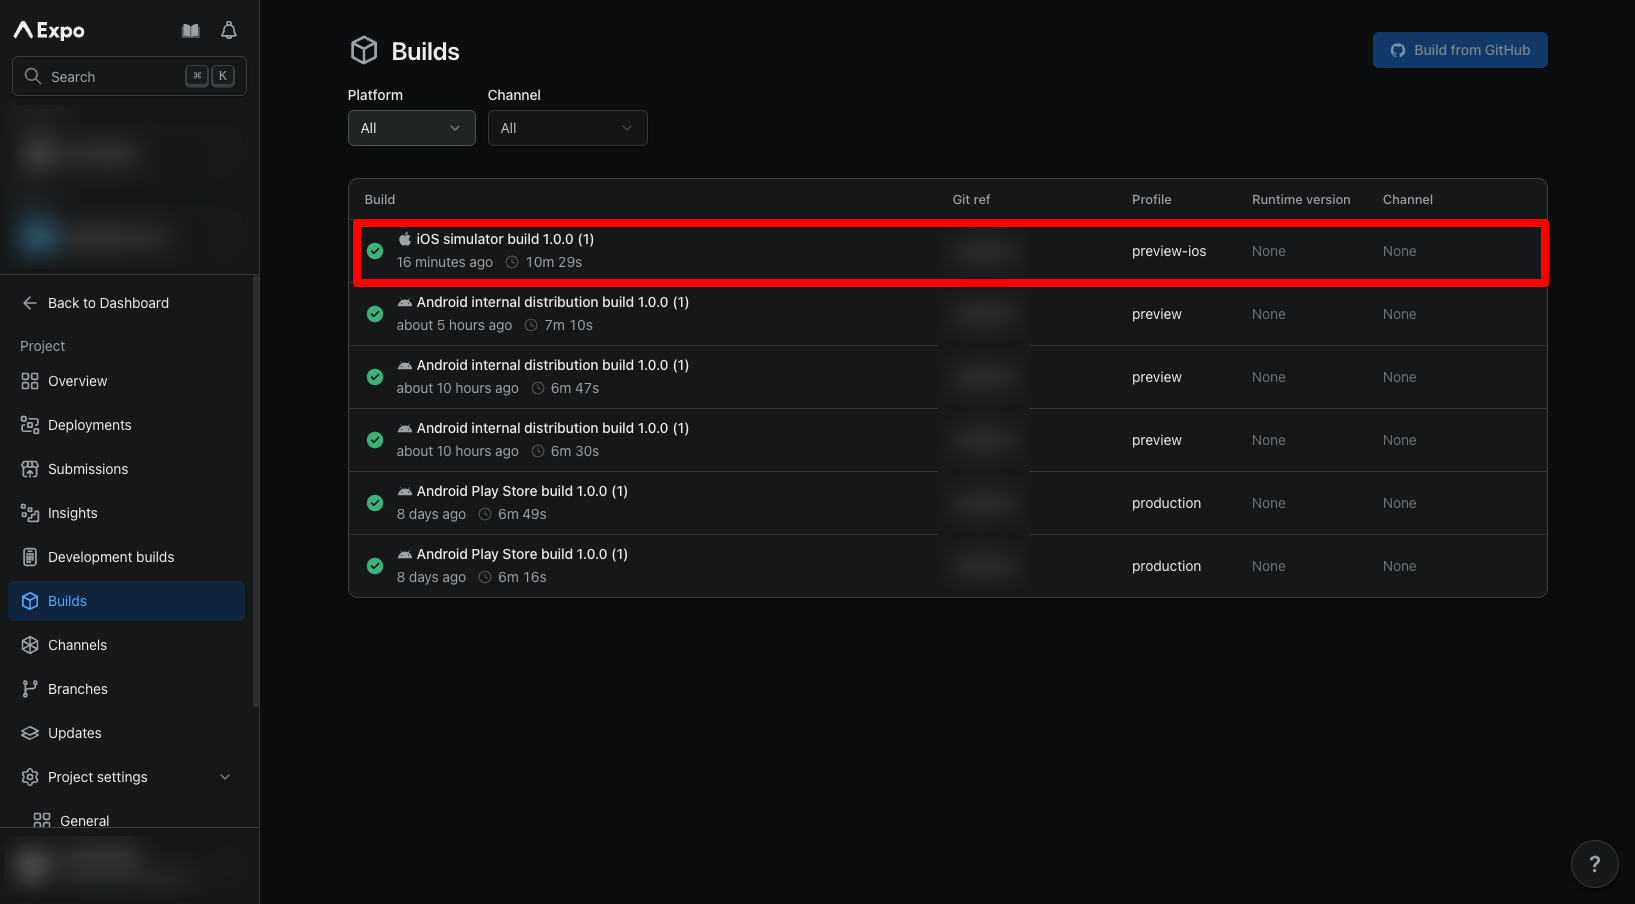Viewport: 1635px width, 904px height.
Task: Click the K shortcut key badge in search
Action: pos(223,76)
